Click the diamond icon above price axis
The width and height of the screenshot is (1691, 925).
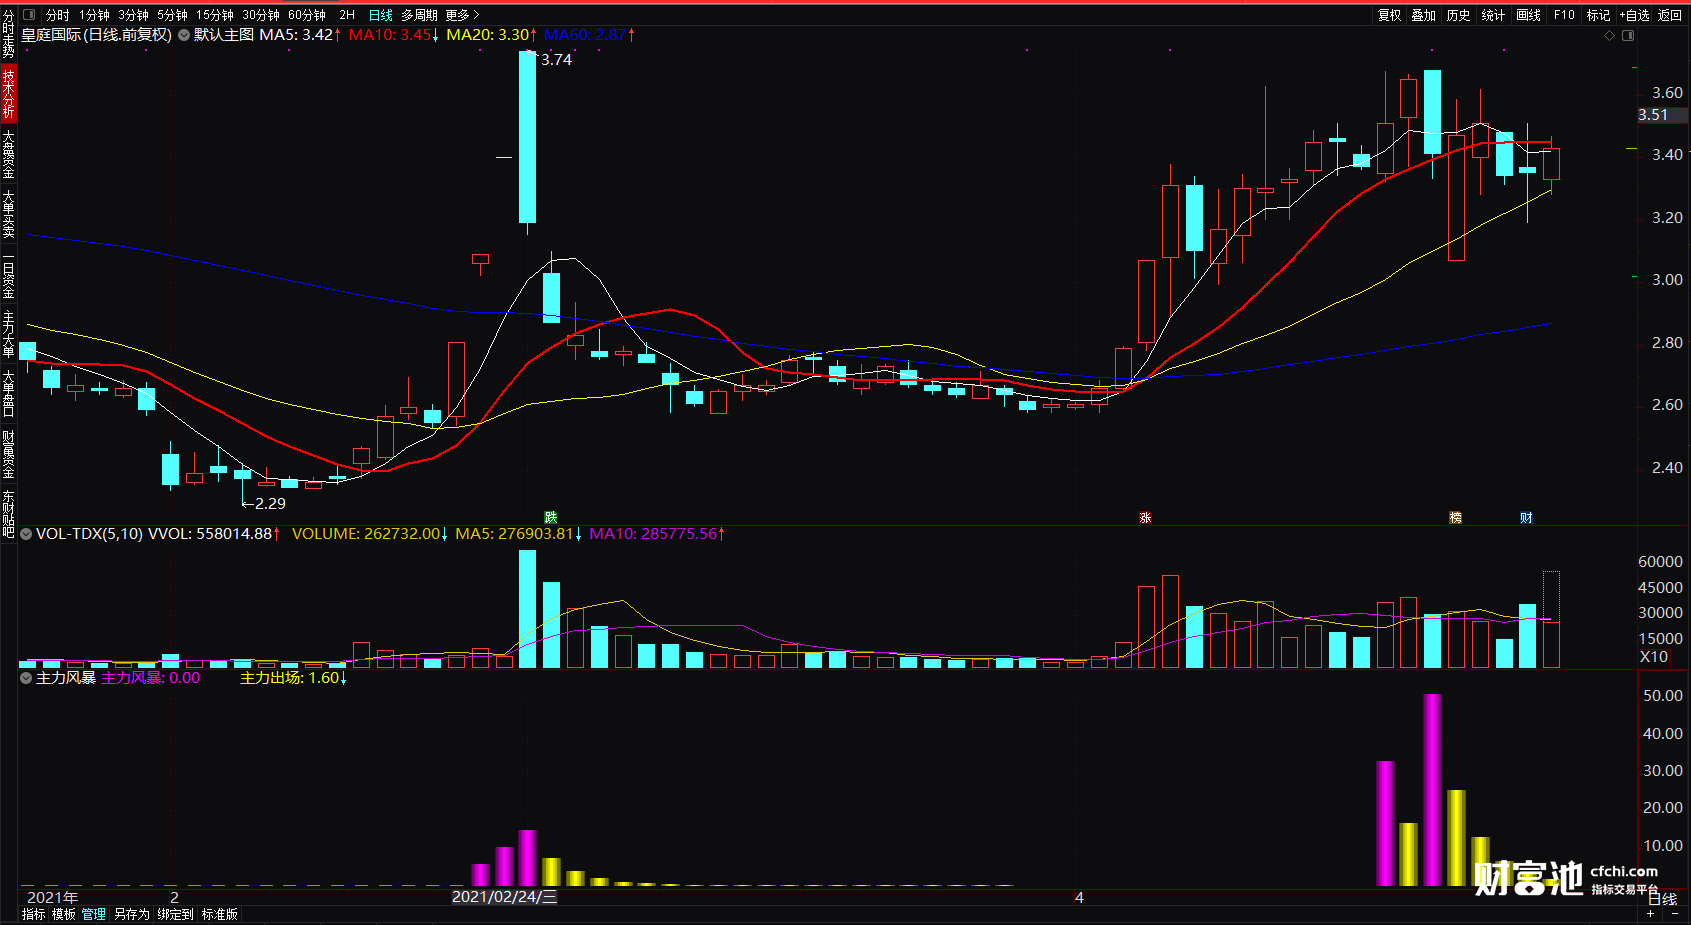tap(1609, 35)
